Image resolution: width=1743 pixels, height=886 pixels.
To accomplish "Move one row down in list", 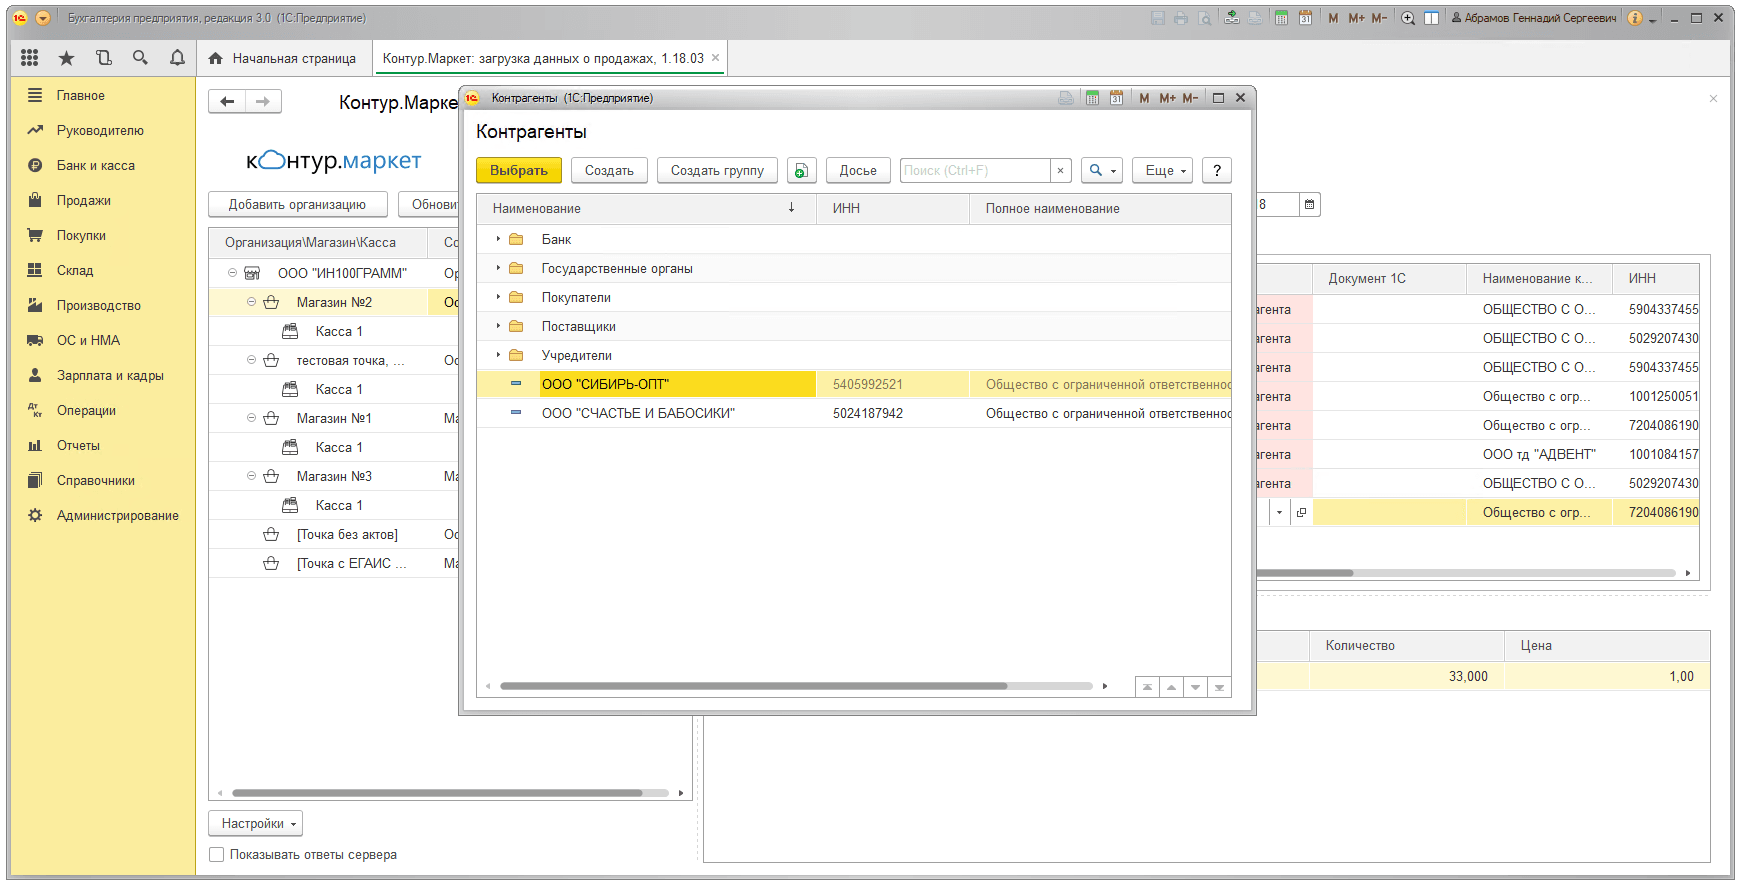I will pyautogui.click(x=1195, y=687).
